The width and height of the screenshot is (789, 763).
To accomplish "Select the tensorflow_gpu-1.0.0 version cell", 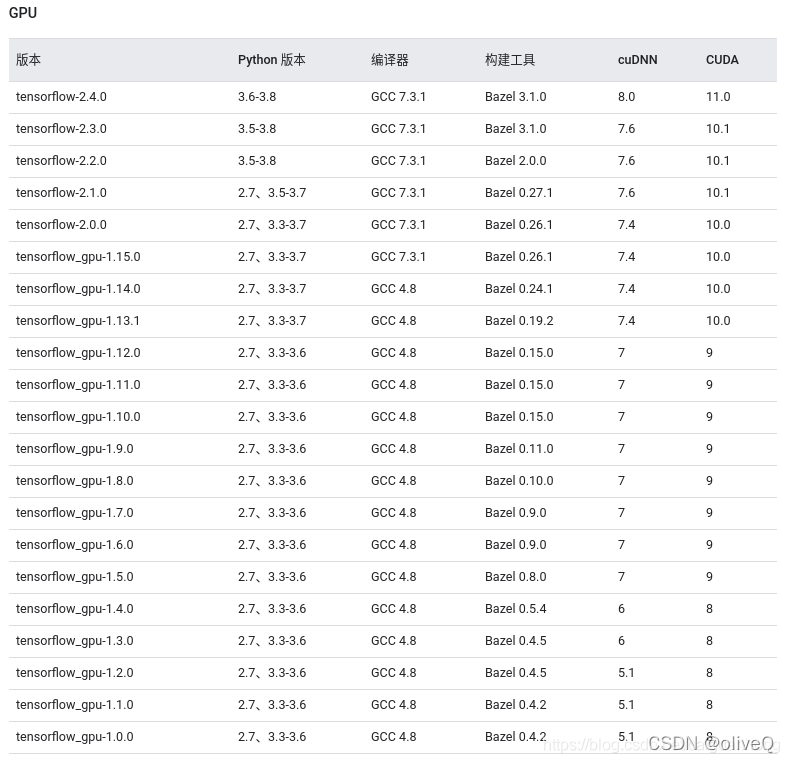I will pyautogui.click(x=74, y=737).
